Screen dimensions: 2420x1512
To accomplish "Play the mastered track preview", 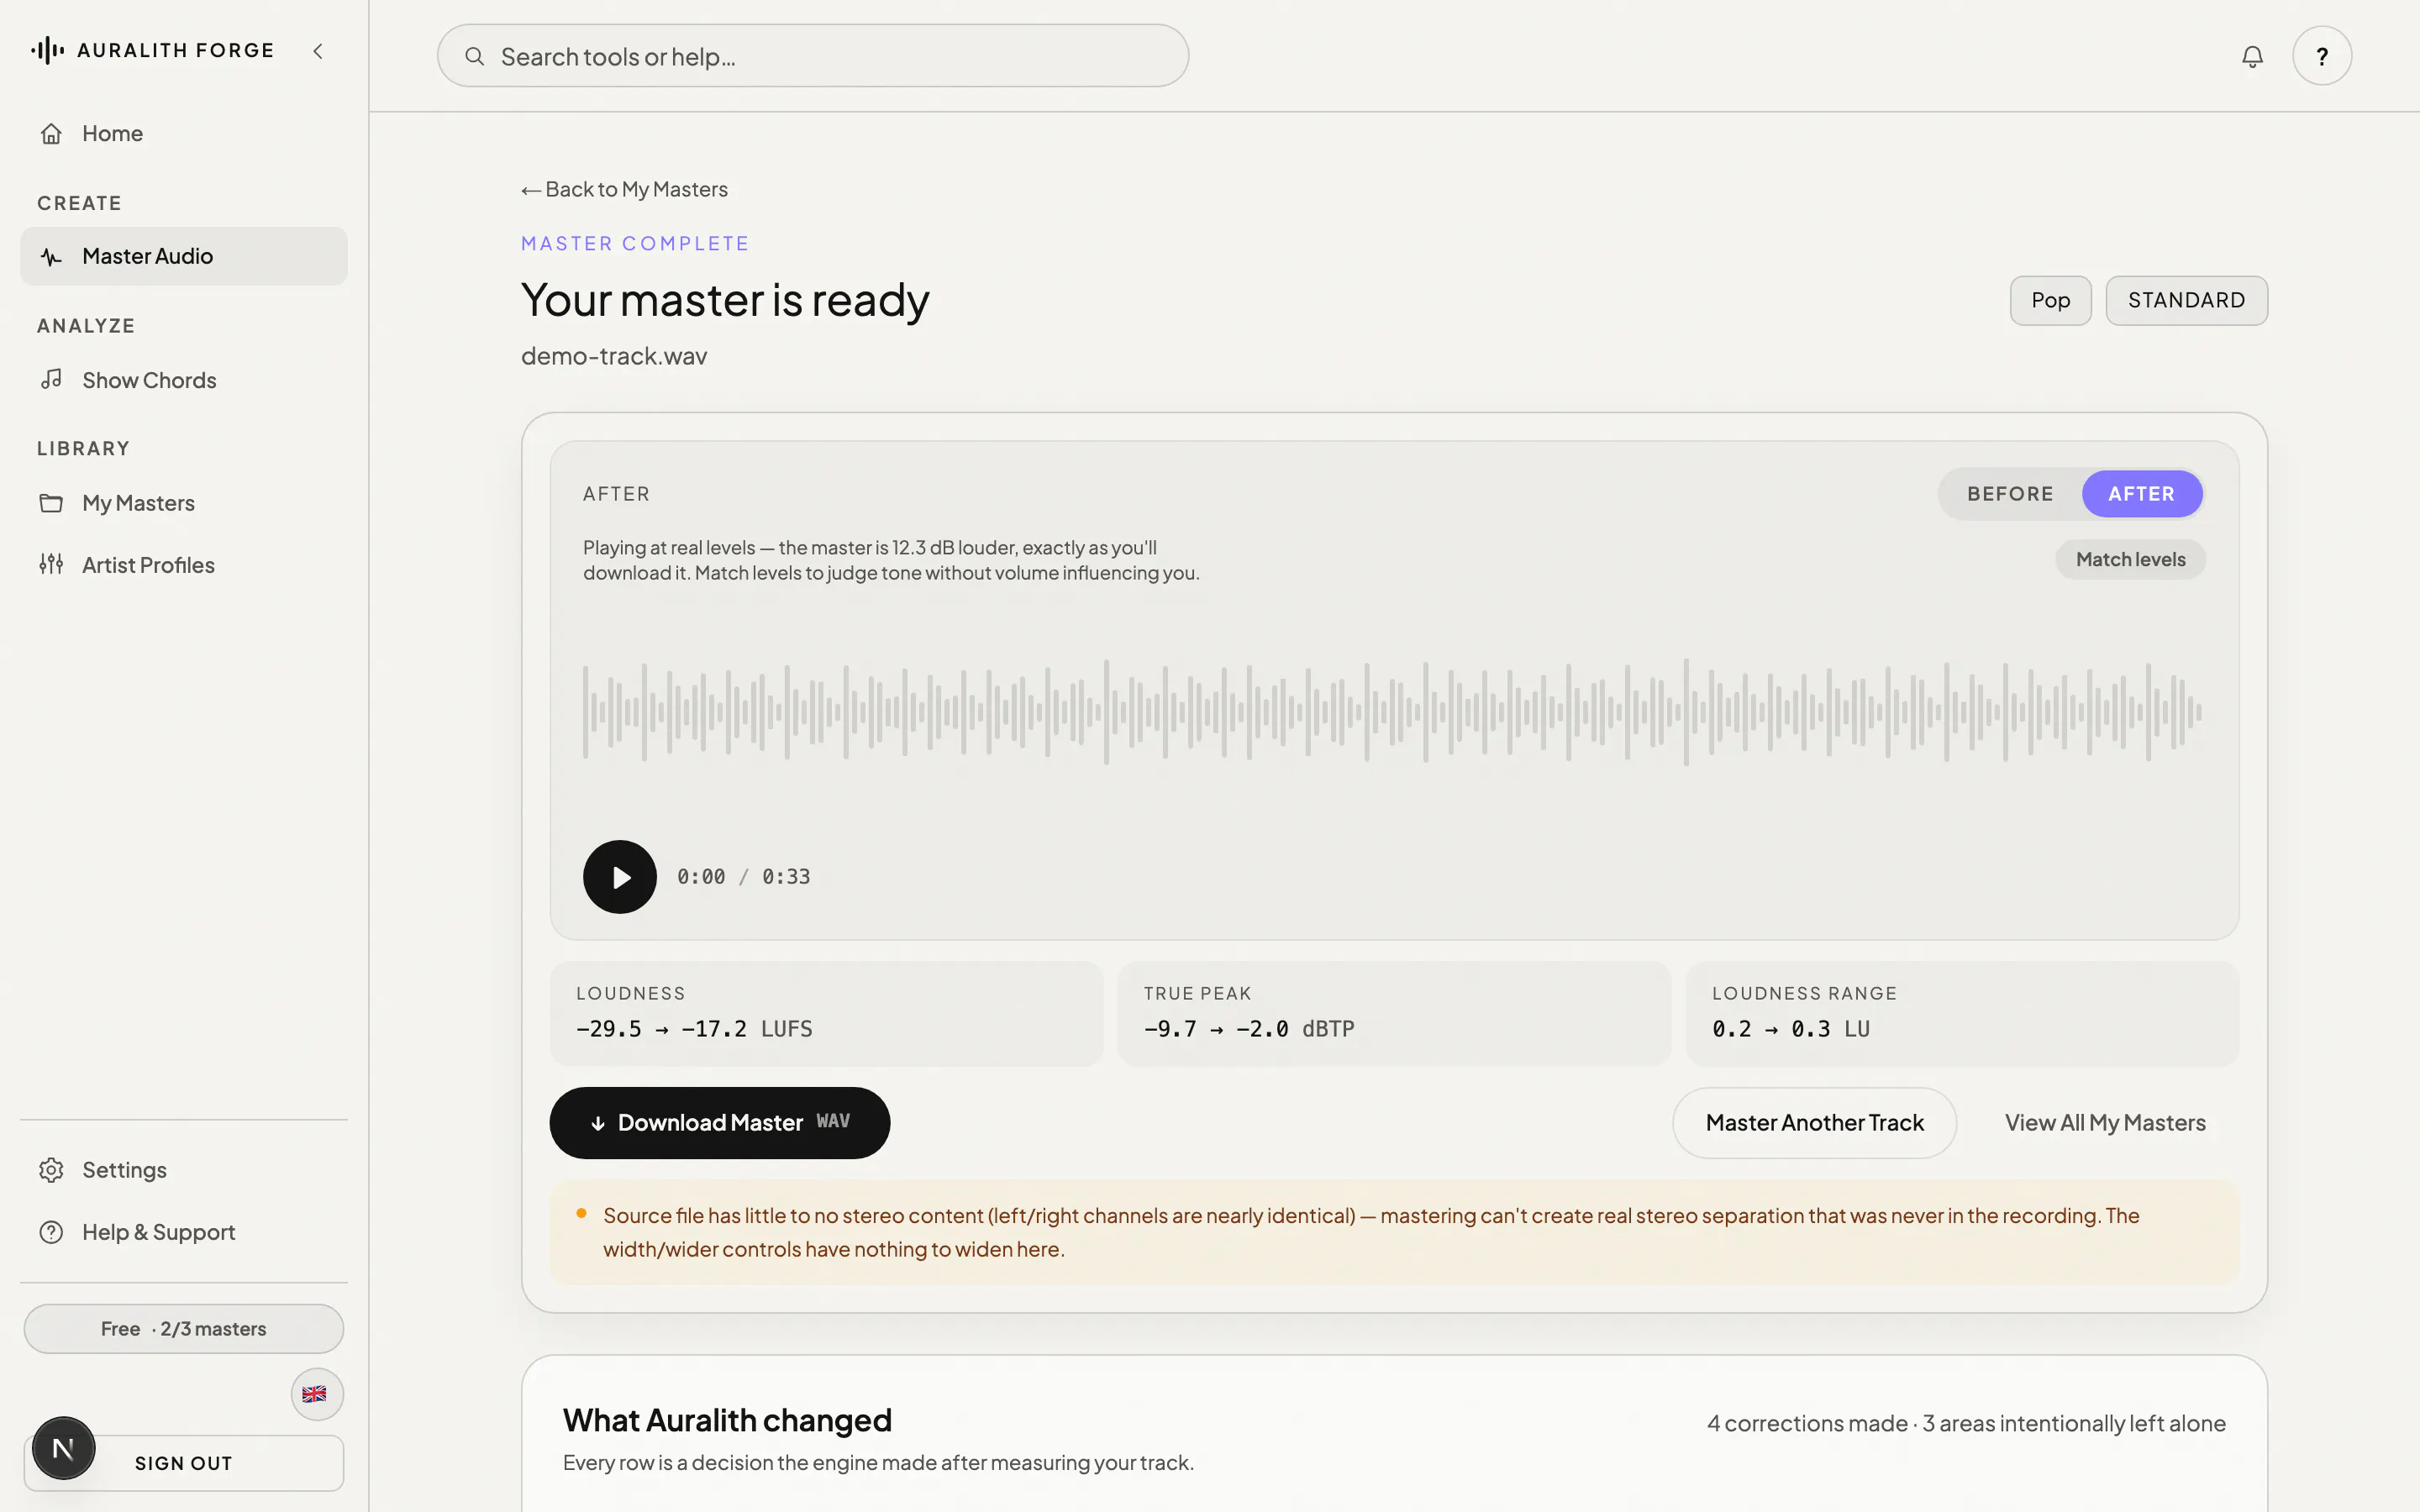I will (620, 877).
